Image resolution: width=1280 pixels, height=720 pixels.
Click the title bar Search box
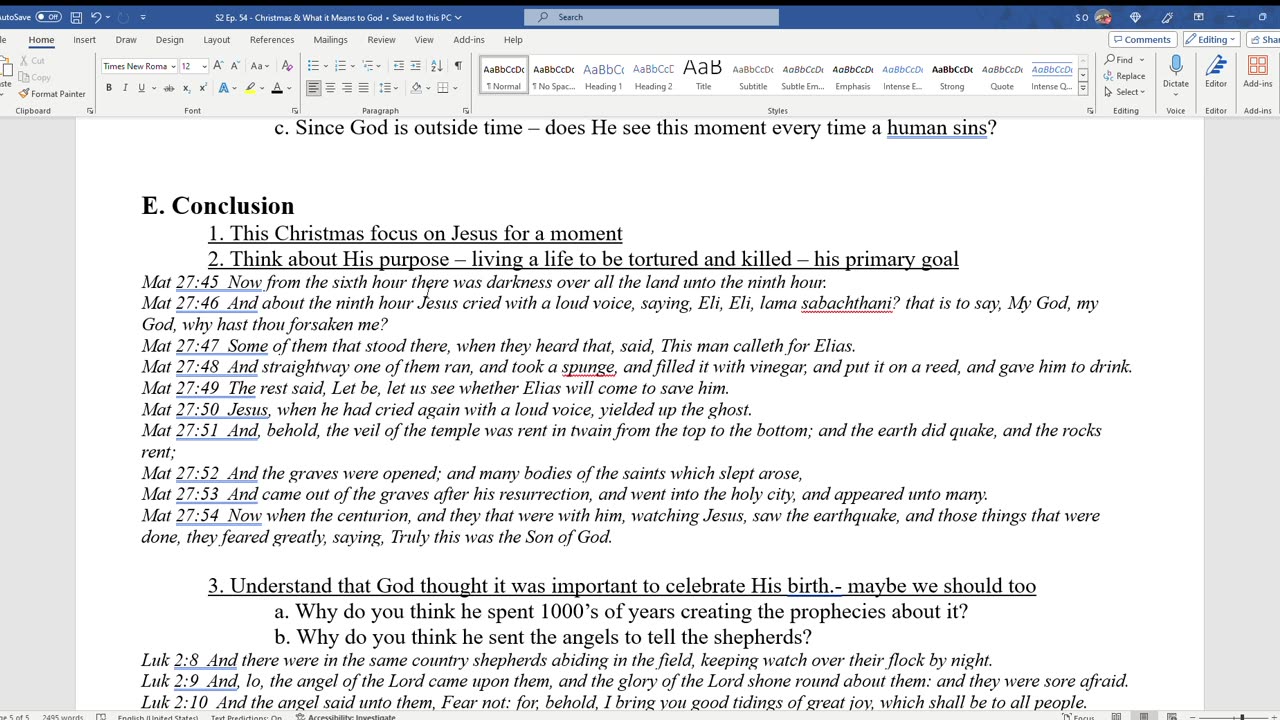652,17
